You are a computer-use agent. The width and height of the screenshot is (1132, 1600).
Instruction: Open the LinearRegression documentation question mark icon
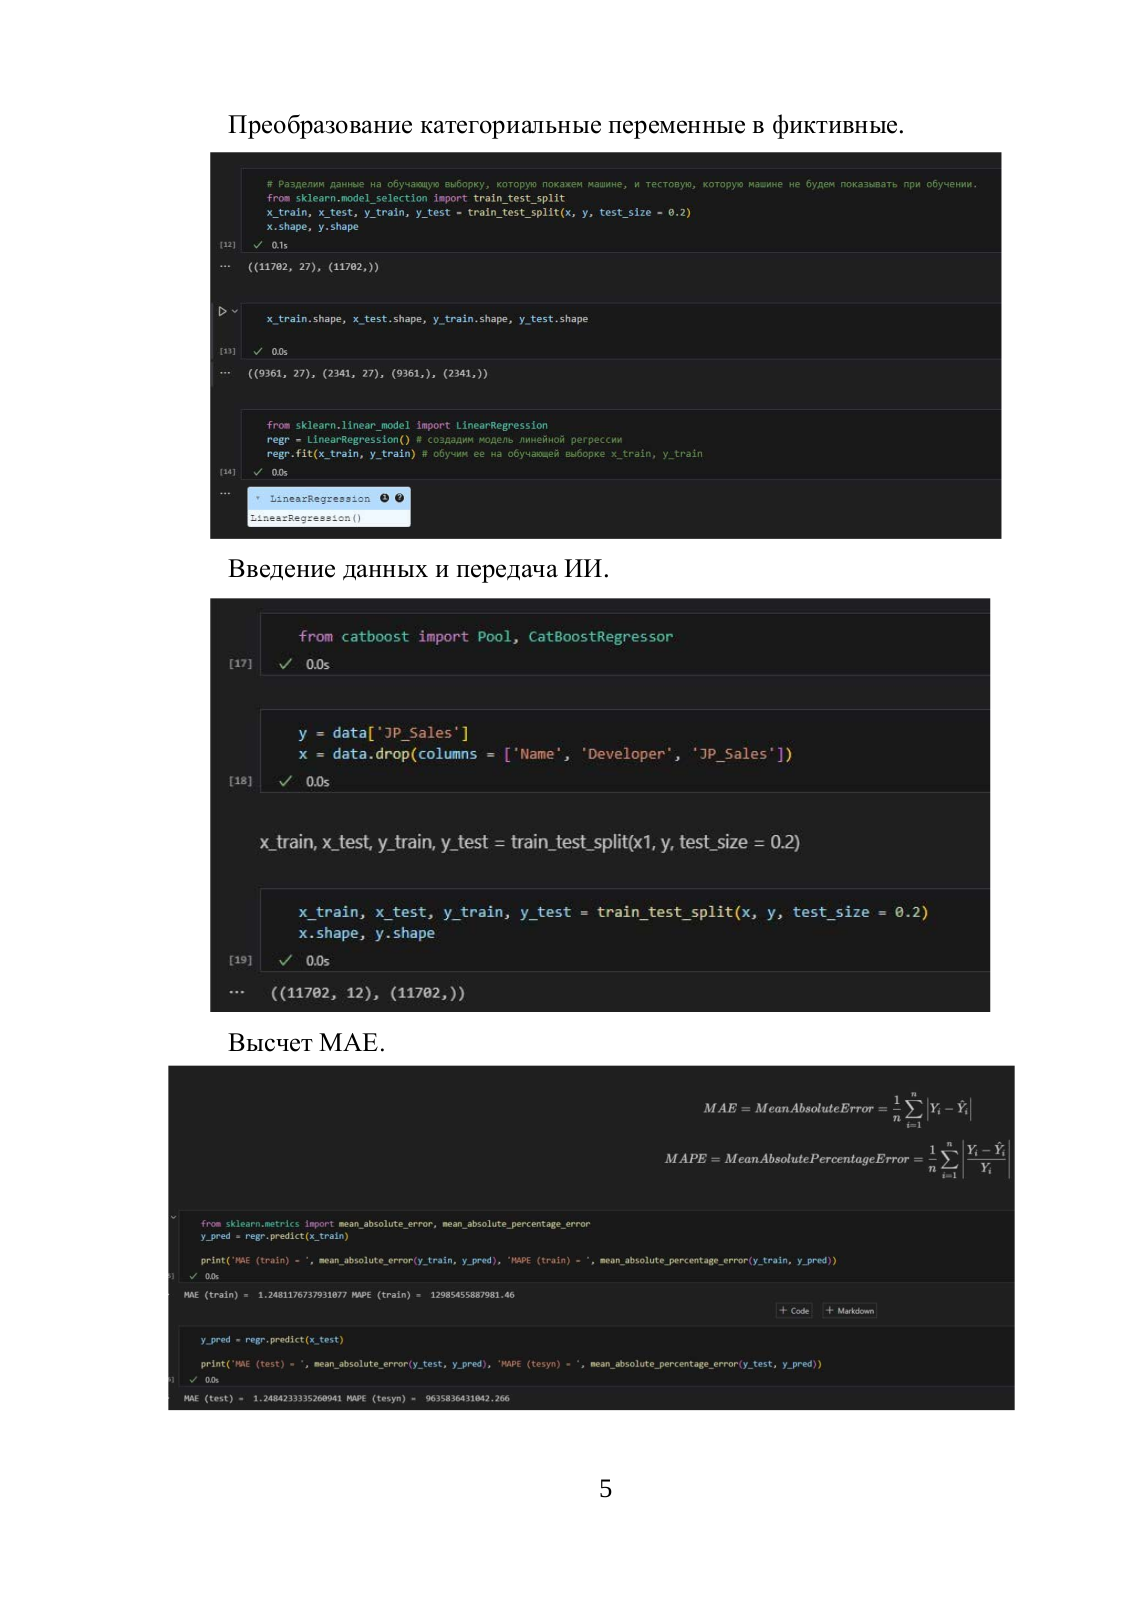tap(399, 498)
